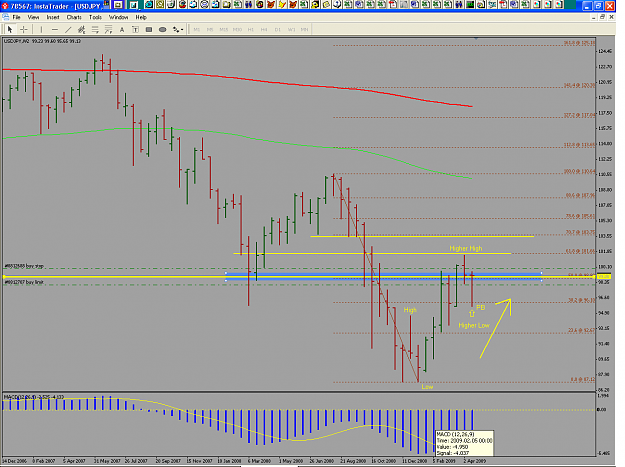625x467 pixels.
Task: Open the File menu
Action: click(x=16, y=17)
